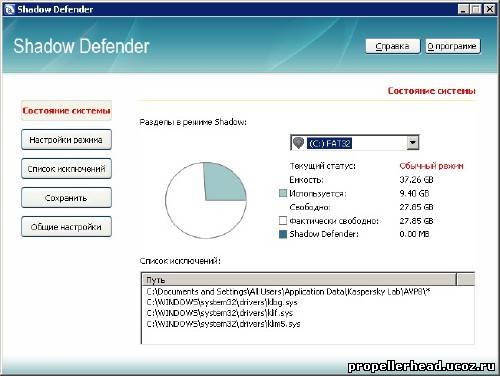Viewport: 500px width, 376px height.
Task: Select the Kaspersky Lab AVP8 exclusion path
Action: (x=289, y=292)
